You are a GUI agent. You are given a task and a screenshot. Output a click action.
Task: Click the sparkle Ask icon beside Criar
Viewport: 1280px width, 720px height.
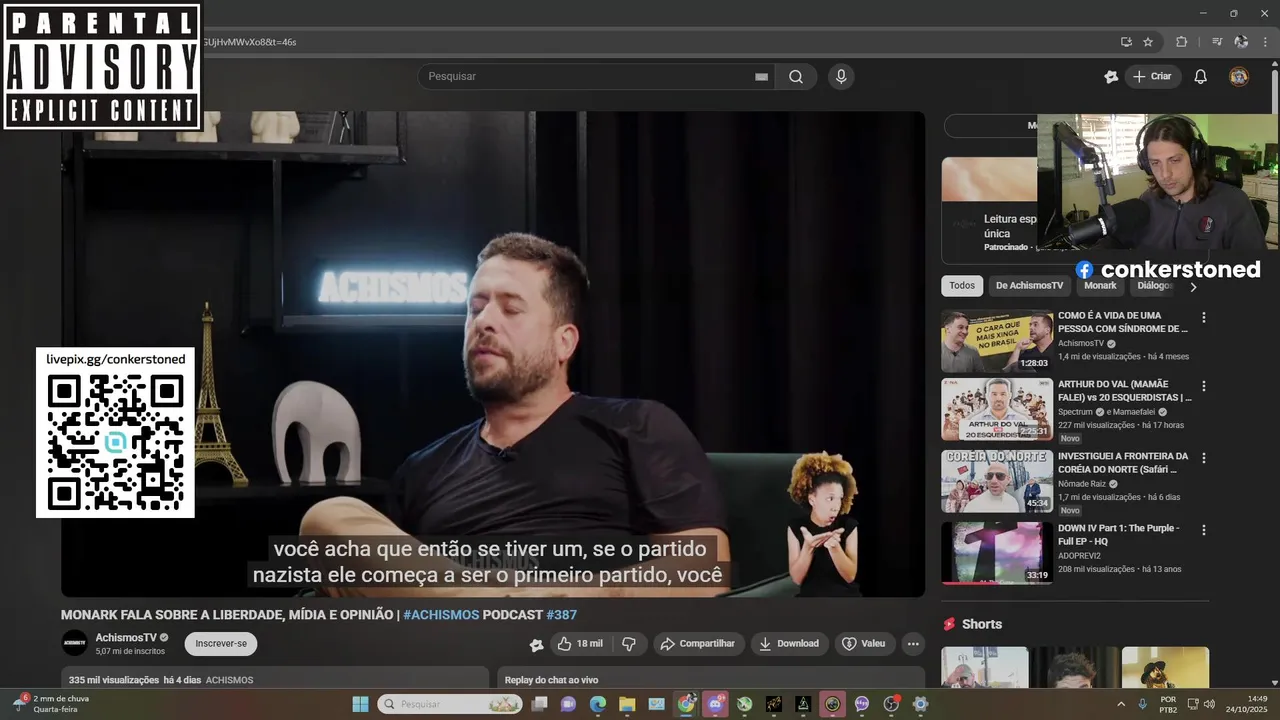coord(1111,77)
